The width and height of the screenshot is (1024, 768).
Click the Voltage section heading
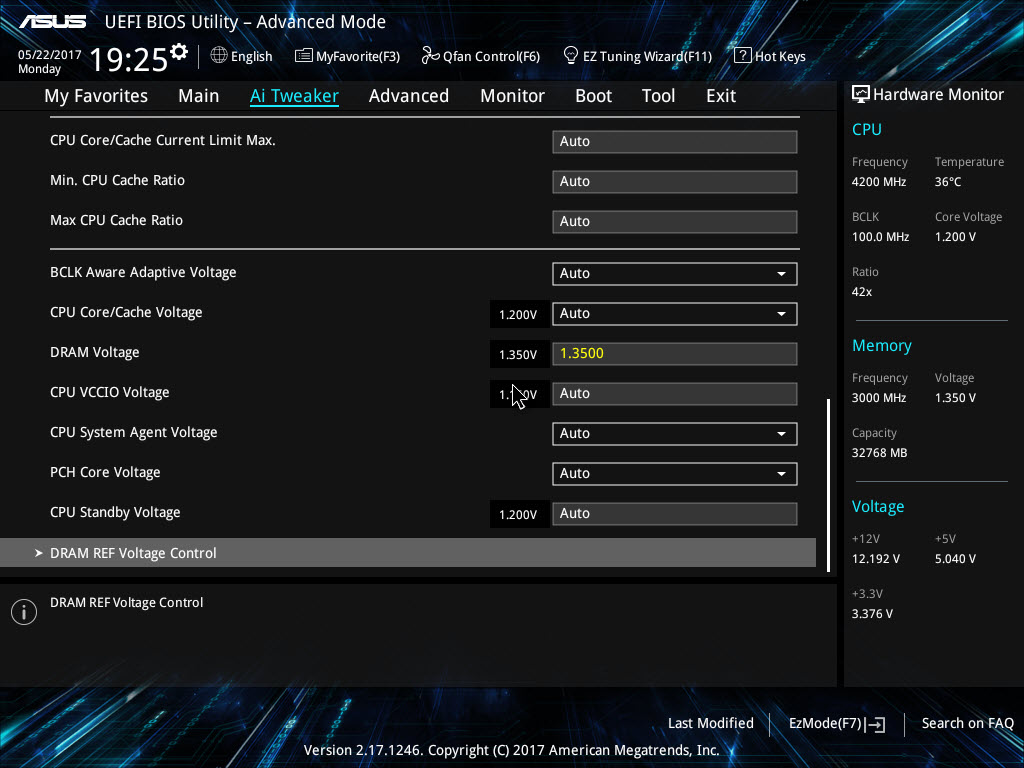point(878,507)
